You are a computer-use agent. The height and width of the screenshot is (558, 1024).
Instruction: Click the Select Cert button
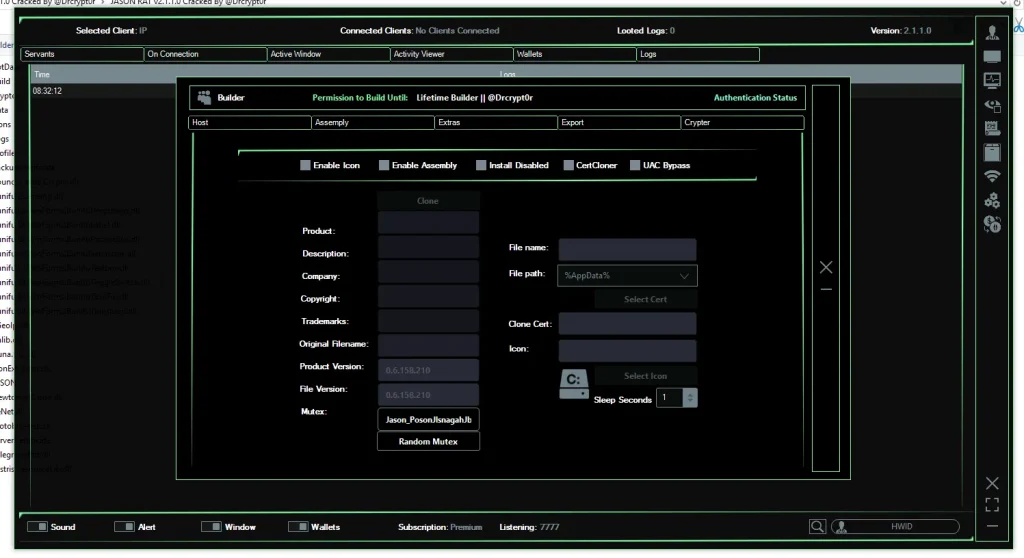[645, 299]
